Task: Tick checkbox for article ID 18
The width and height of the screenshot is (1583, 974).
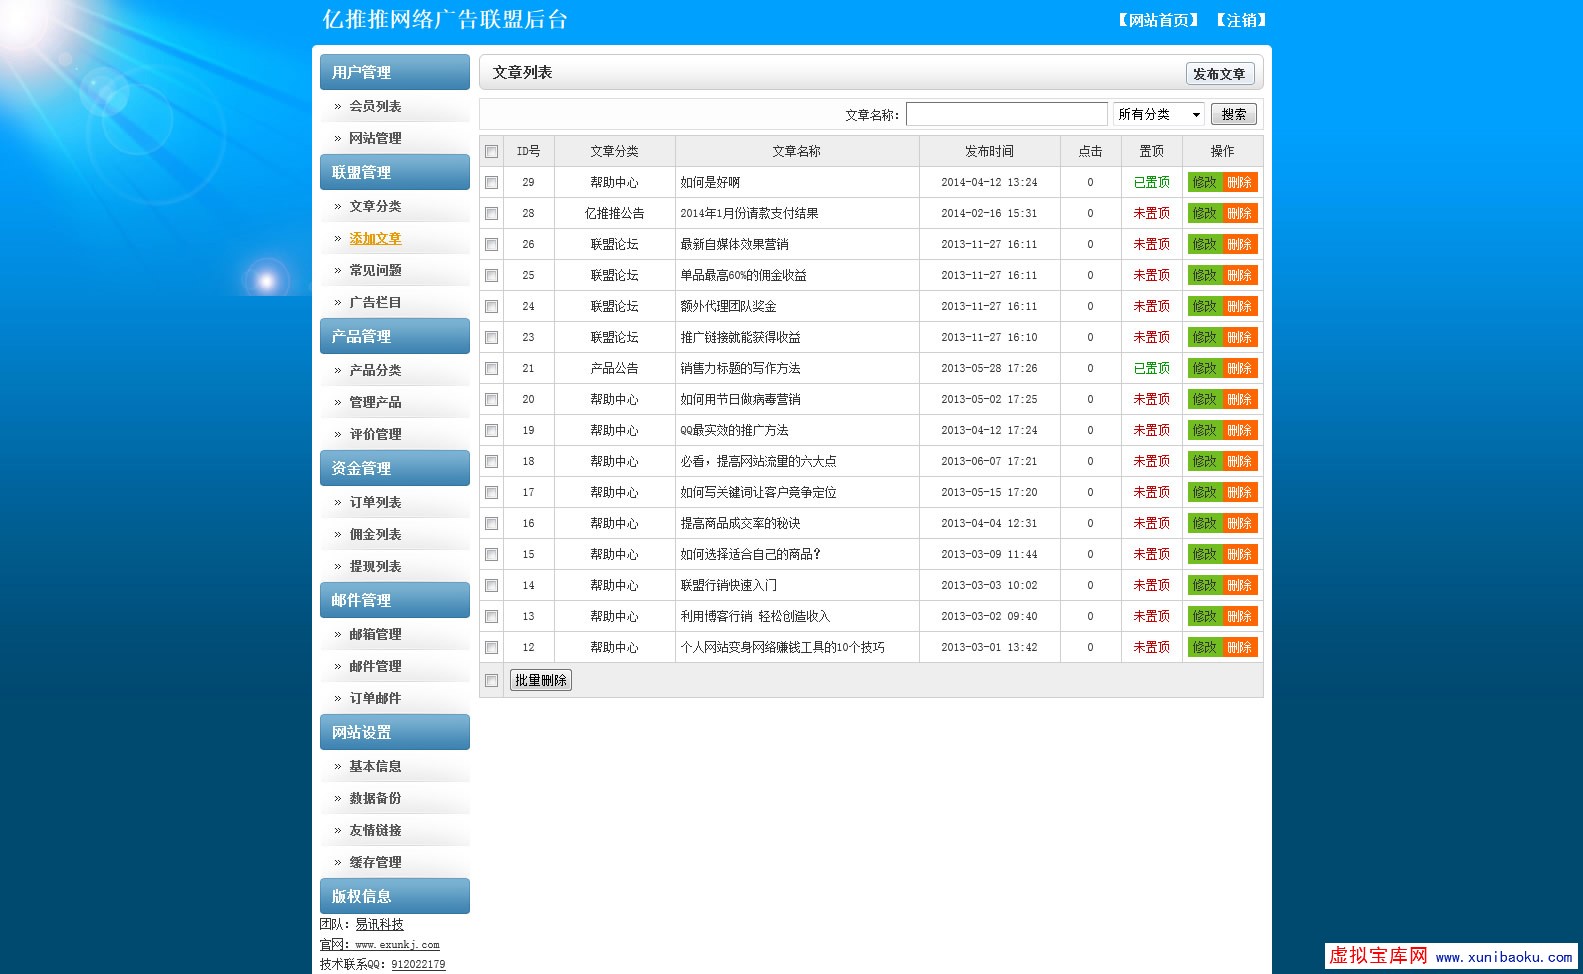Action: (x=491, y=462)
